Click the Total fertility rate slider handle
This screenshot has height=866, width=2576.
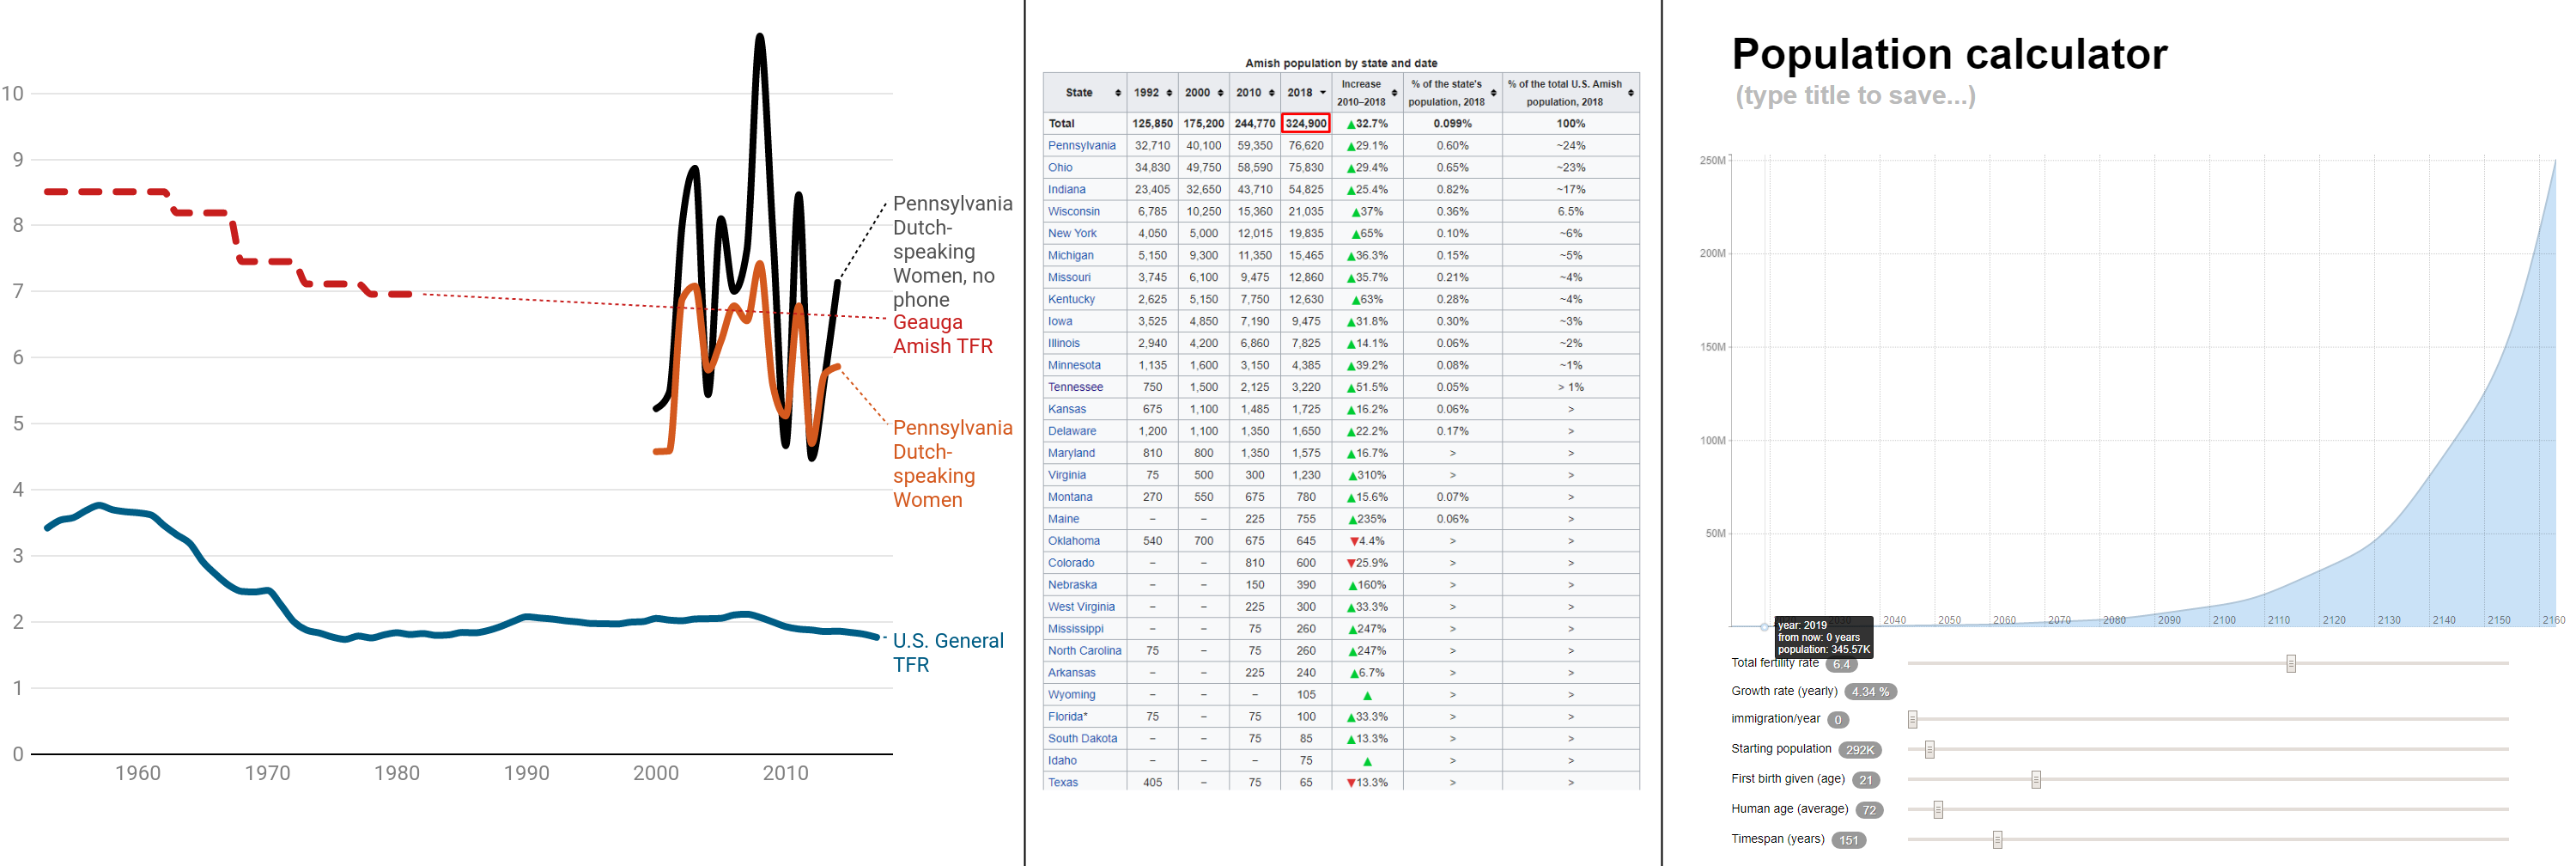2290,663
